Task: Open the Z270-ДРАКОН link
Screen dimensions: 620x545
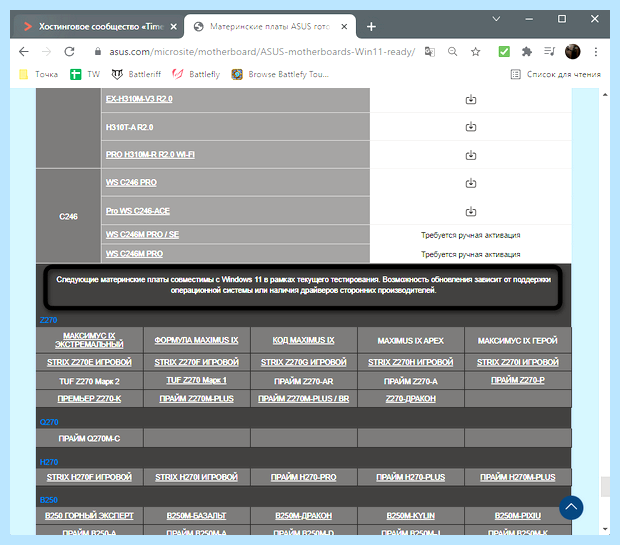Action: point(410,398)
